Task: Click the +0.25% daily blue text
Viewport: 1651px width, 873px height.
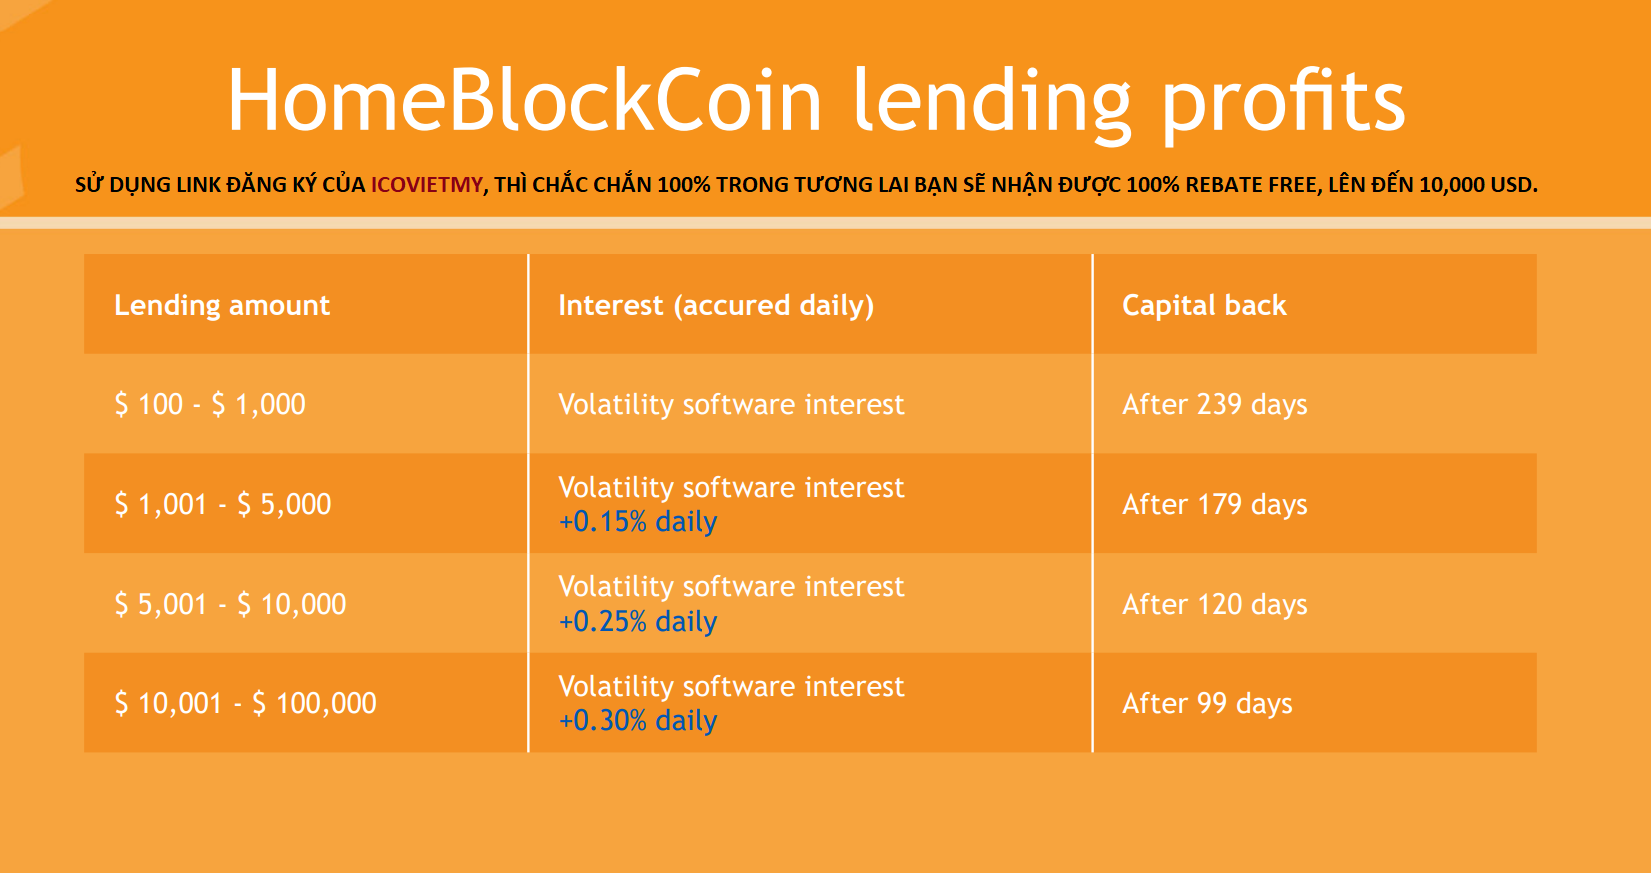Action: [x=638, y=622]
